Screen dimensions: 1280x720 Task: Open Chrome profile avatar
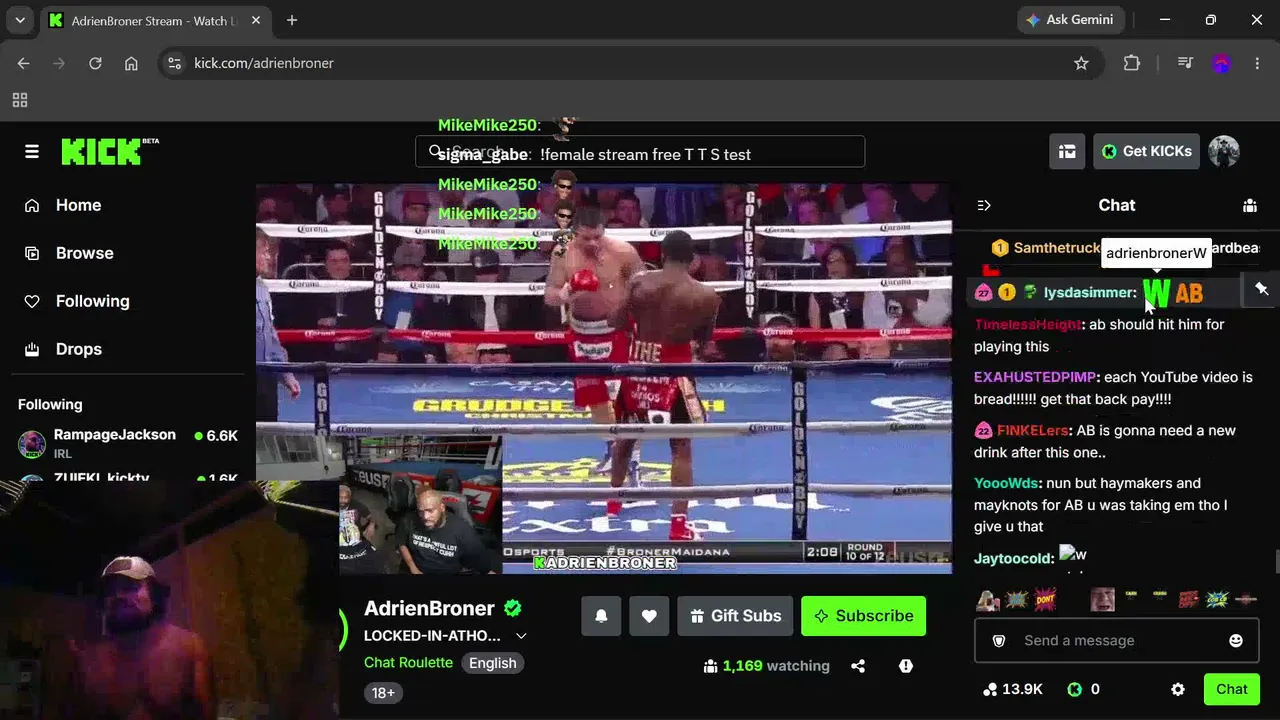coord(1221,63)
